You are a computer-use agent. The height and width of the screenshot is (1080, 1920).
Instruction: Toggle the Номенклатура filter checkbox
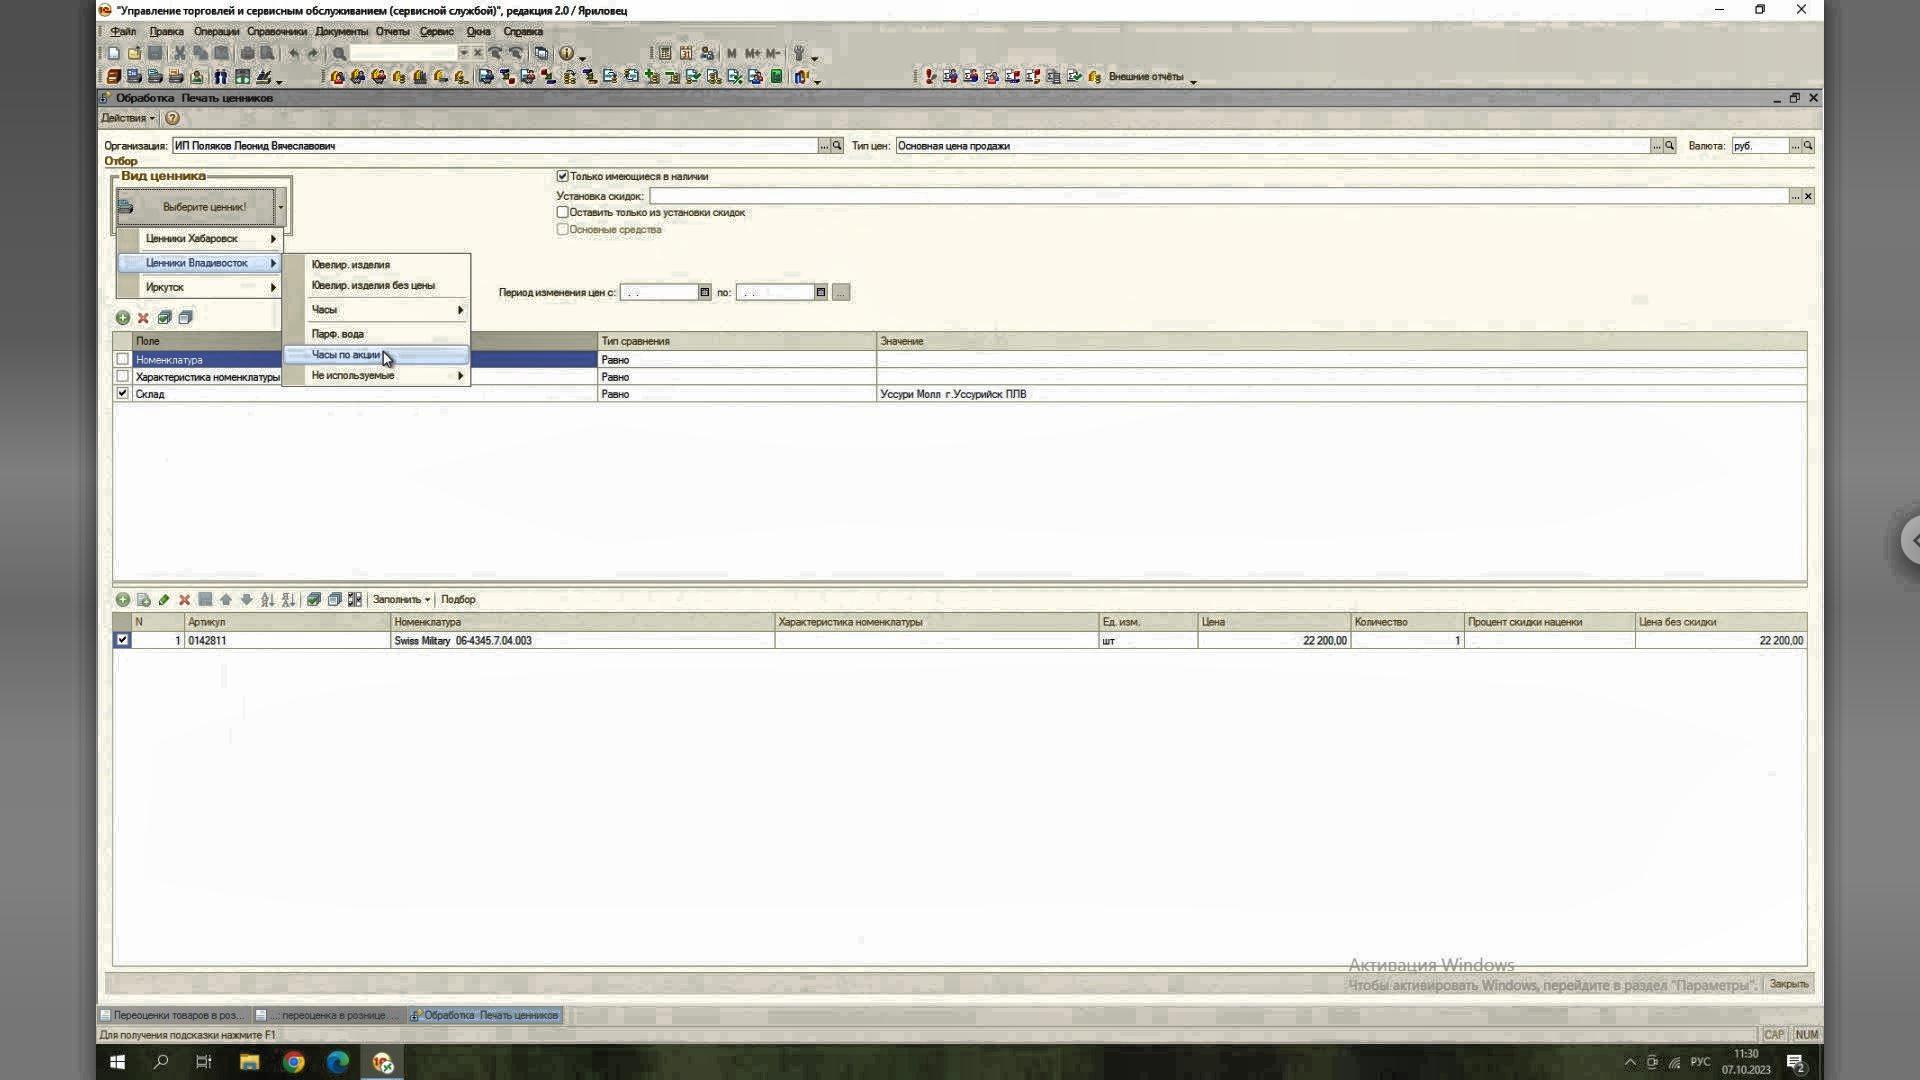(122, 359)
